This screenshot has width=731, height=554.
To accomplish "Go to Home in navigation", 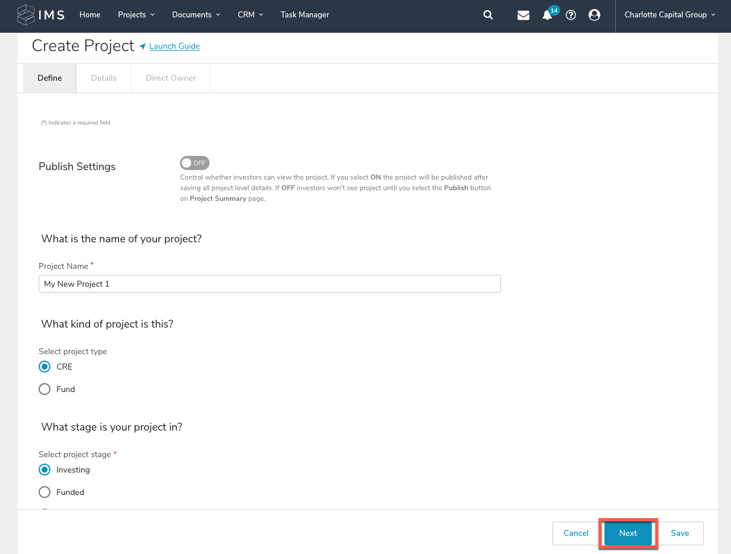I will 90,15.
